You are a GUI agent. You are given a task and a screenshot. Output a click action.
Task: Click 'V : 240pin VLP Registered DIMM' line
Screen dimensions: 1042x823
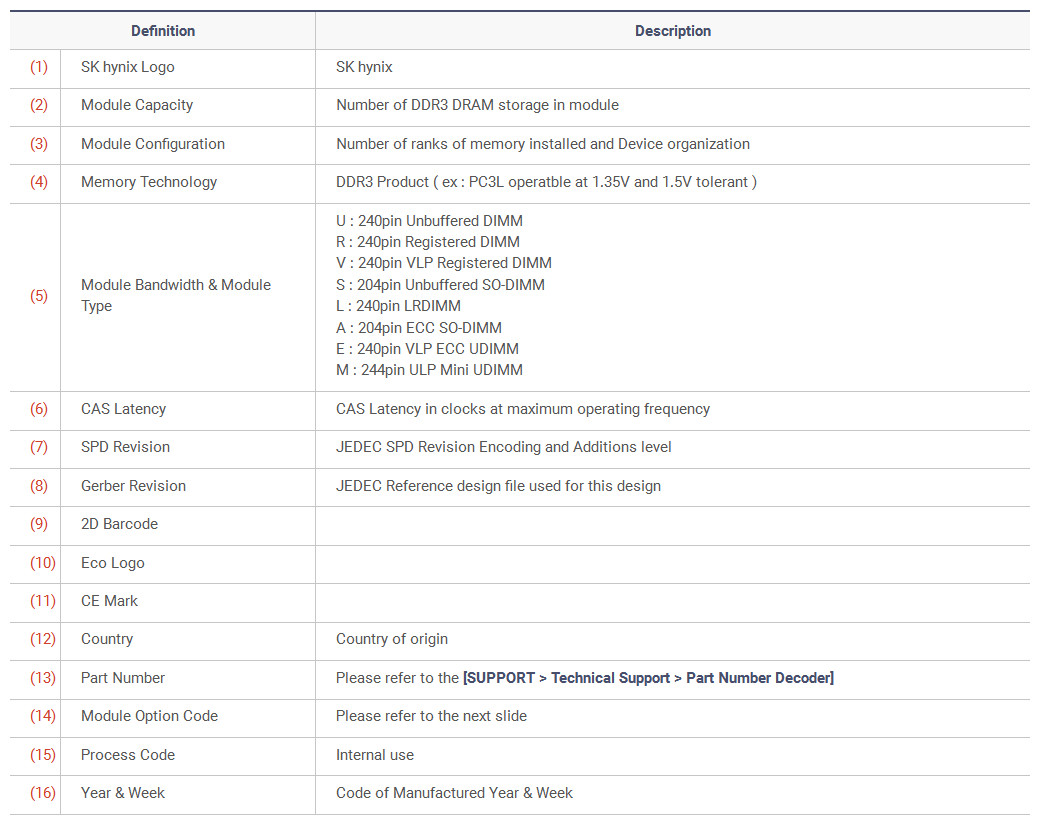coord(444,263)
